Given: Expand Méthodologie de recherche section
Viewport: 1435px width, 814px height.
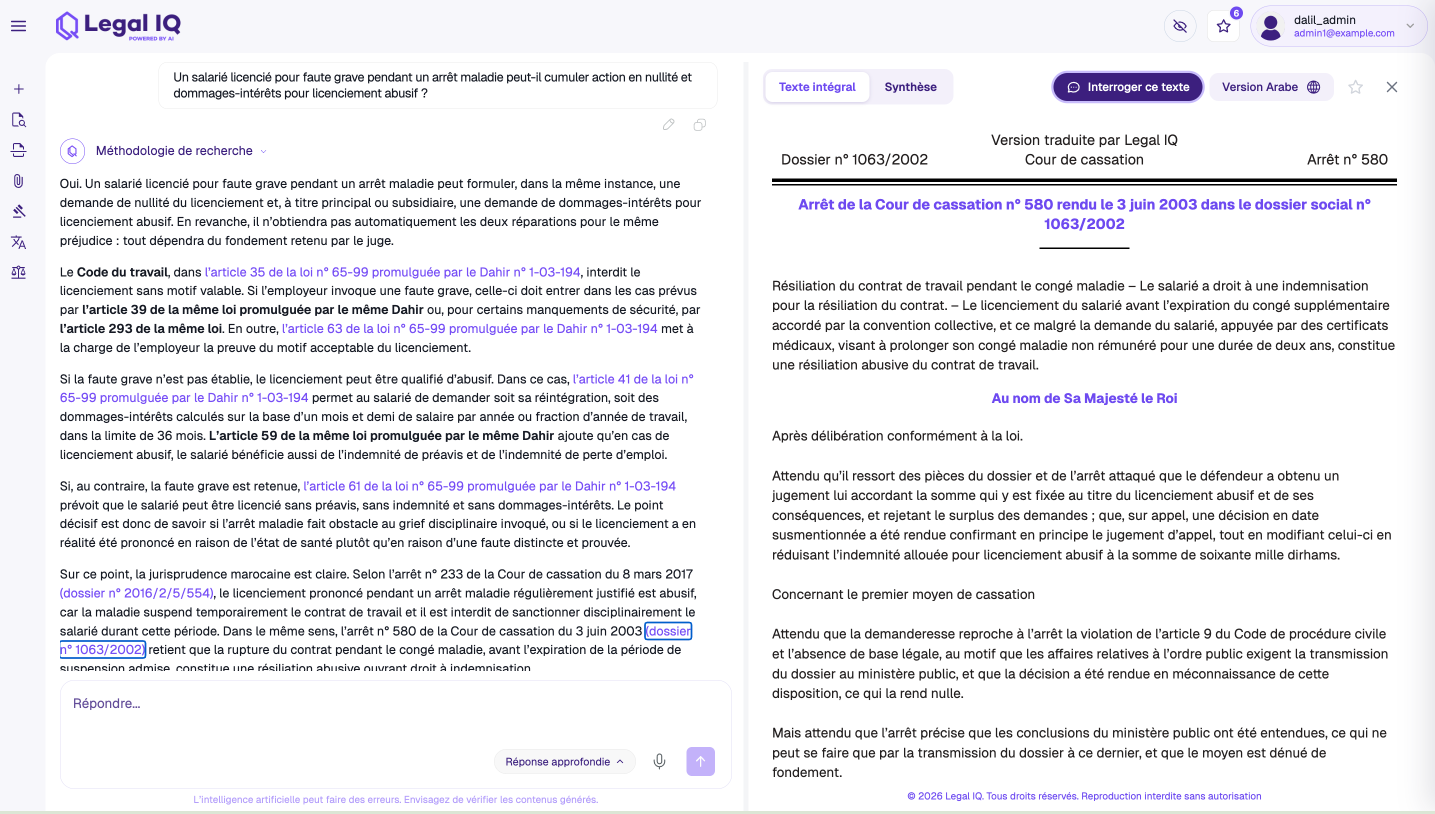Looking at the screenshot, I should pyautogui.click(x=181, y=151).
